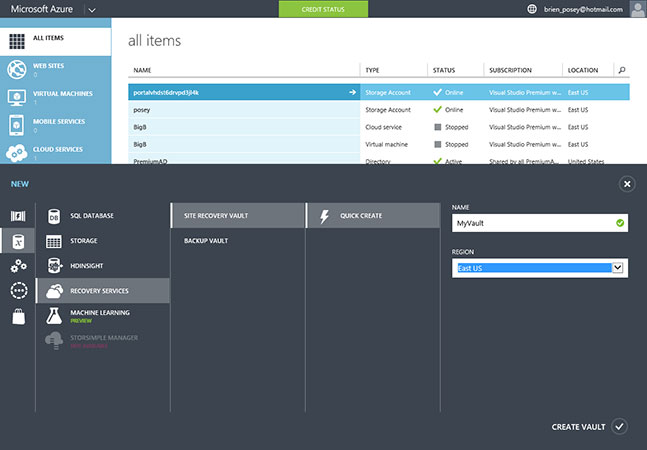Select Machine Learning menu entry
Image resolution: width=647 pixels, height=450 pixels.
tap(102, 316)
